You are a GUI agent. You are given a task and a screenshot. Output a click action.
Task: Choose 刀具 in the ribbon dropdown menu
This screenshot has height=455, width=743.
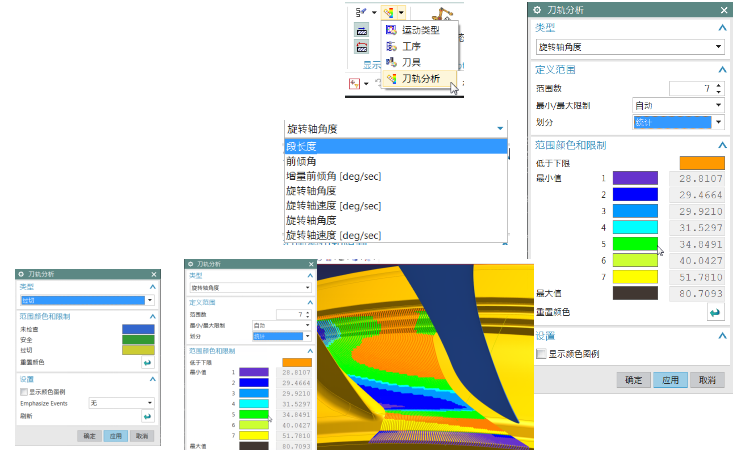[410, 62]
